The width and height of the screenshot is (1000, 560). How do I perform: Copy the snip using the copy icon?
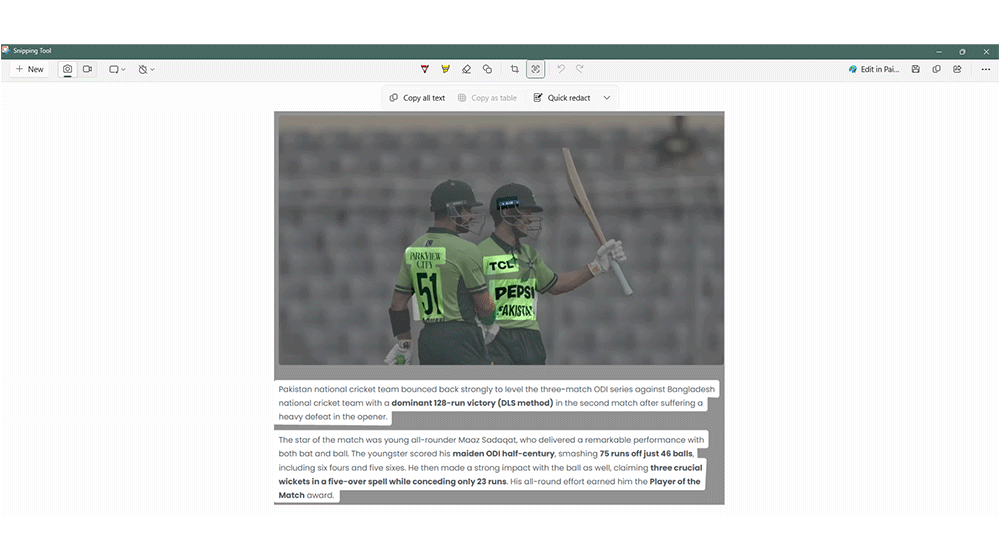pos(936,69)
